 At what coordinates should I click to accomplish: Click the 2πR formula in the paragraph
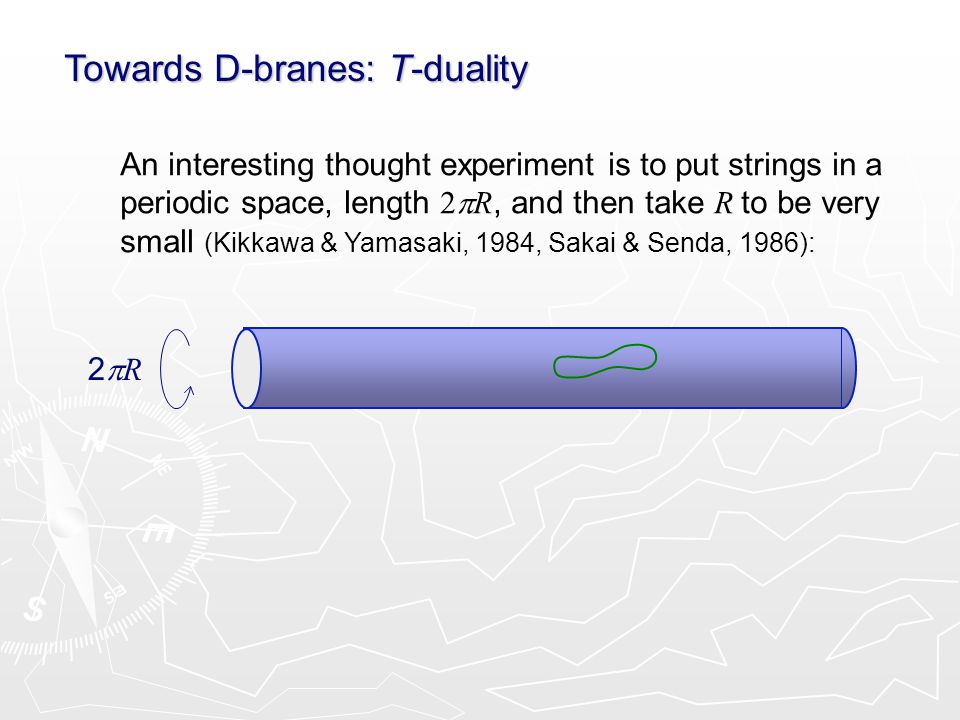tap(467, 204)
